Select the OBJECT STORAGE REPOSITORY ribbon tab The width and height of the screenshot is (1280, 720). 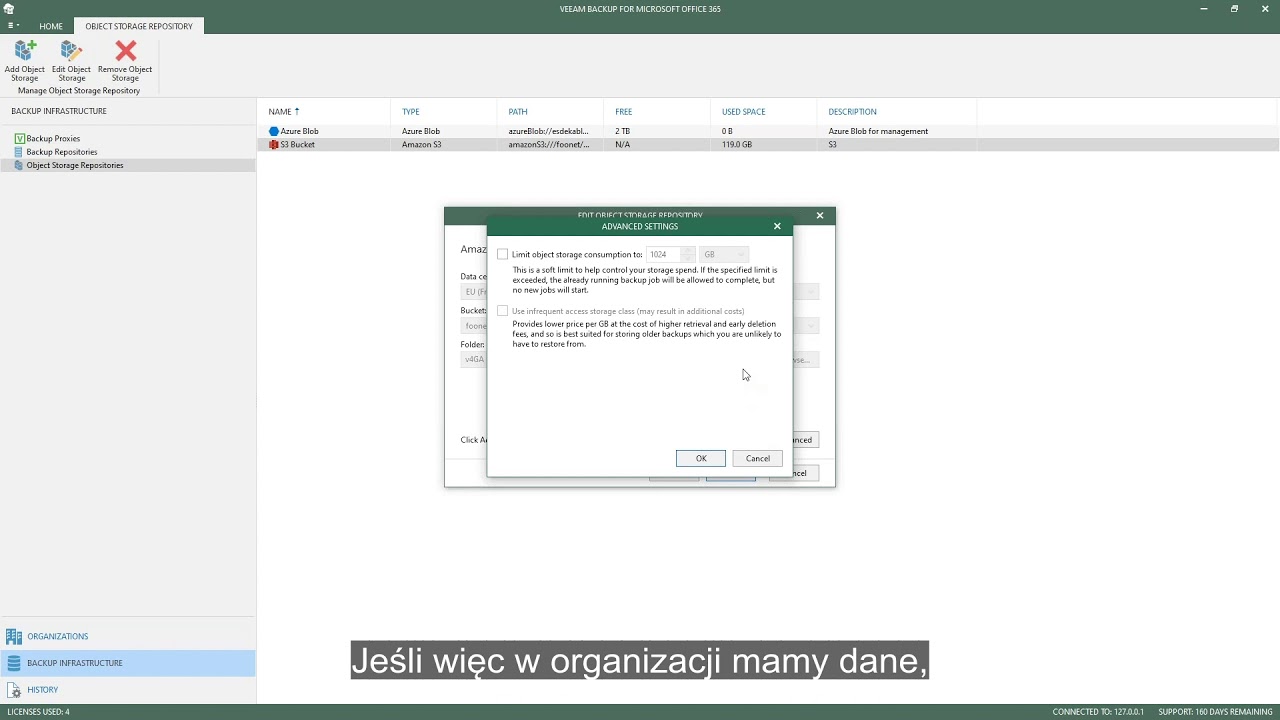click(139, 26)
